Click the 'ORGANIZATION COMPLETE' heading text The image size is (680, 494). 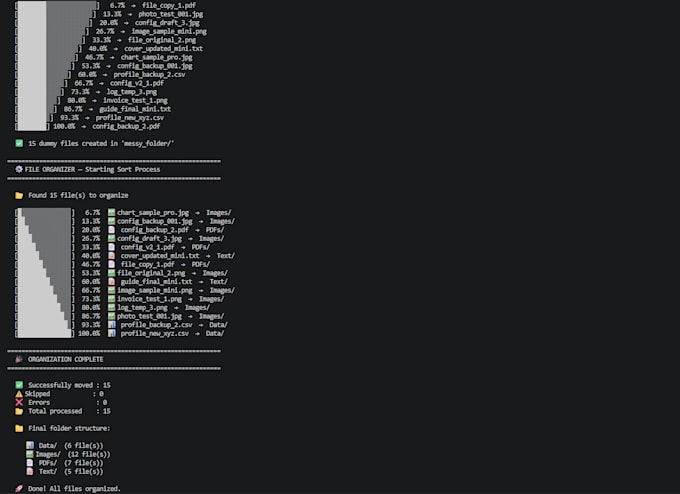point(65,360)
